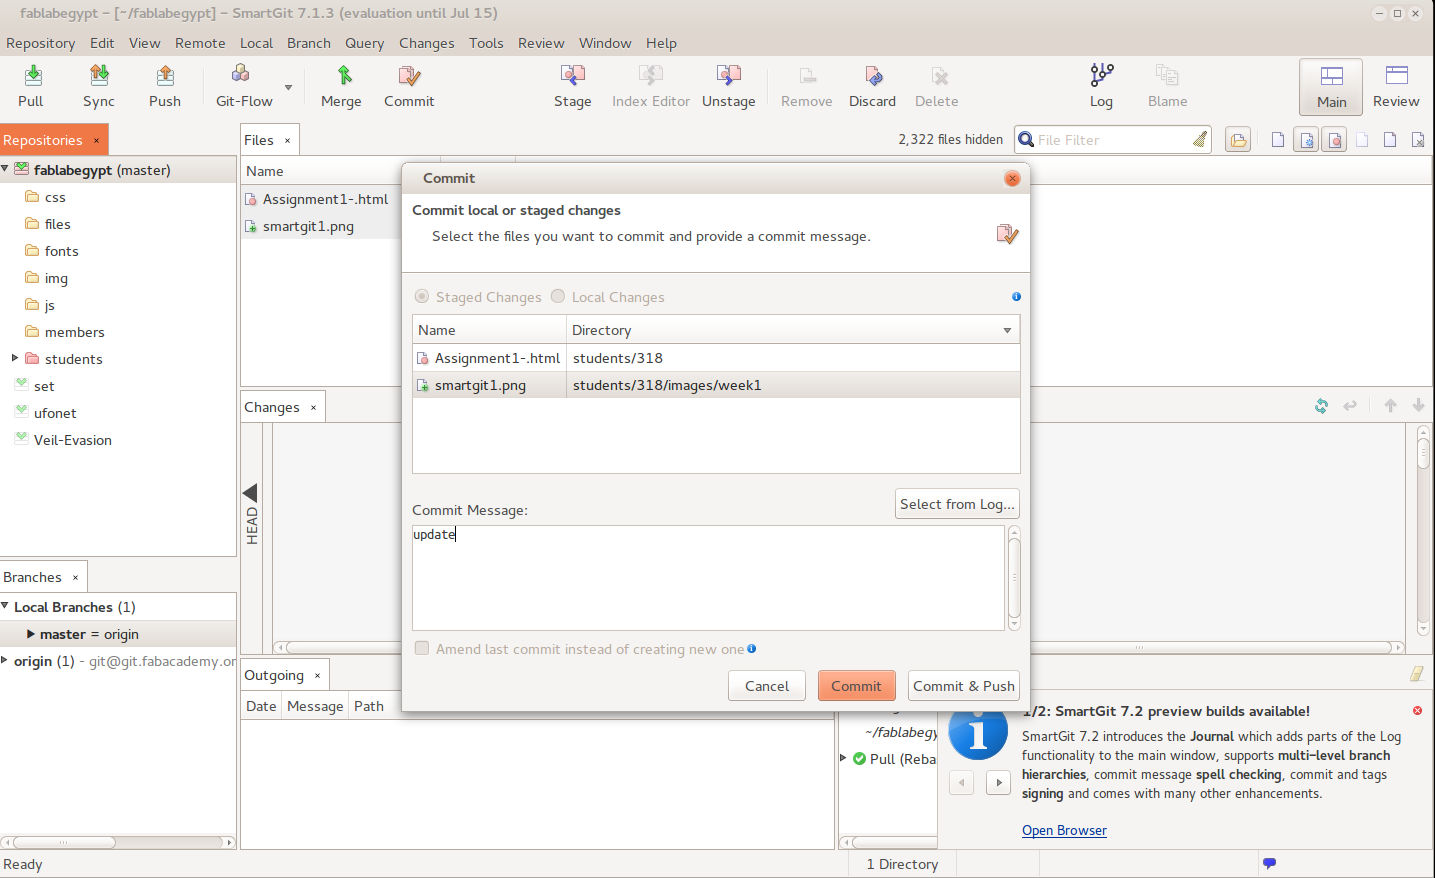Open the Open Browser link
The height and width of the screenshot is (878, 1435).
[1064, 830]
